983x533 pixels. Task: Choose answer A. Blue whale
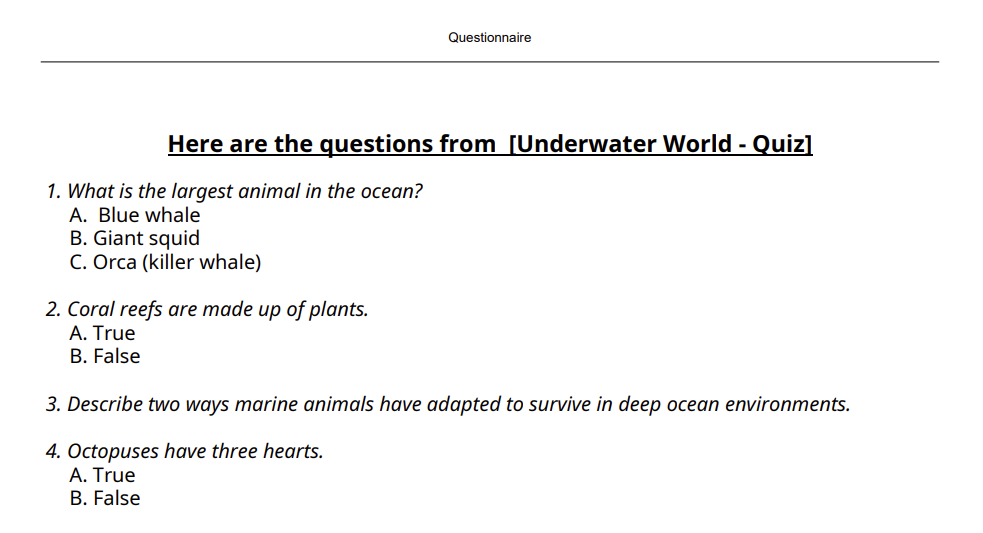point(135,215)
